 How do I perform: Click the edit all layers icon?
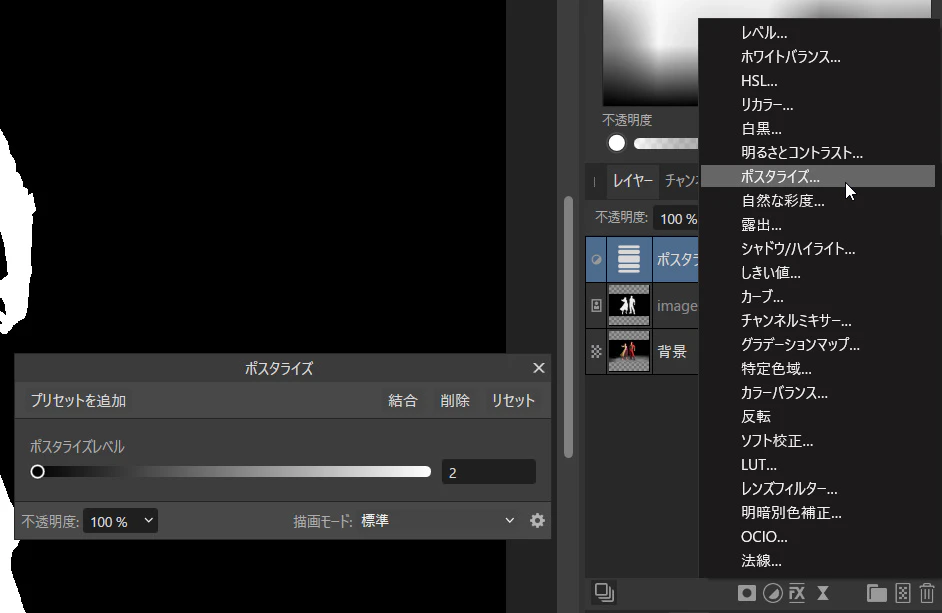[x=604, y=593]
